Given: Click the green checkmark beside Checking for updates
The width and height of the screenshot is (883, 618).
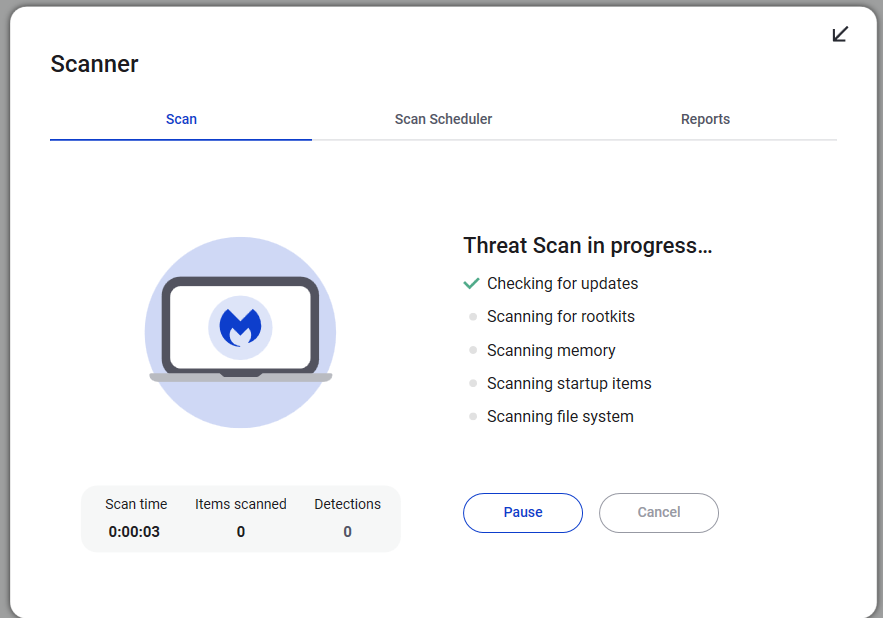Looking at the screenshot, I should (471, 283).
